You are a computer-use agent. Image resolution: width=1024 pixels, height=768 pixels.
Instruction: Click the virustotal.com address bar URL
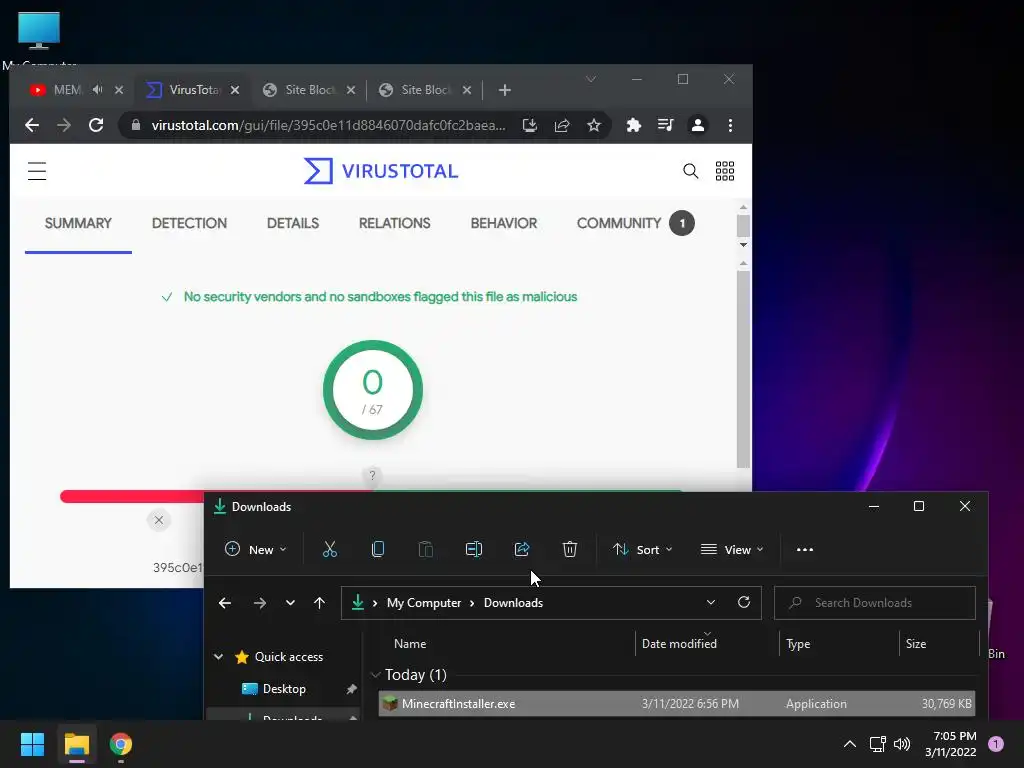328,125
